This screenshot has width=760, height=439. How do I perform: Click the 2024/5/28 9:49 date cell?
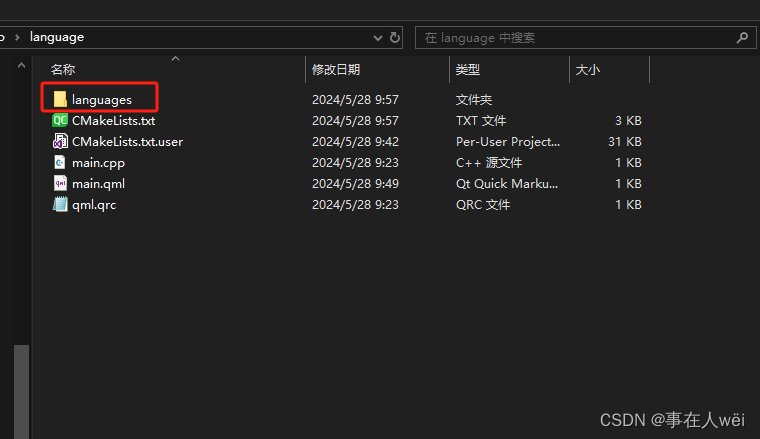(x=355, y=184)
